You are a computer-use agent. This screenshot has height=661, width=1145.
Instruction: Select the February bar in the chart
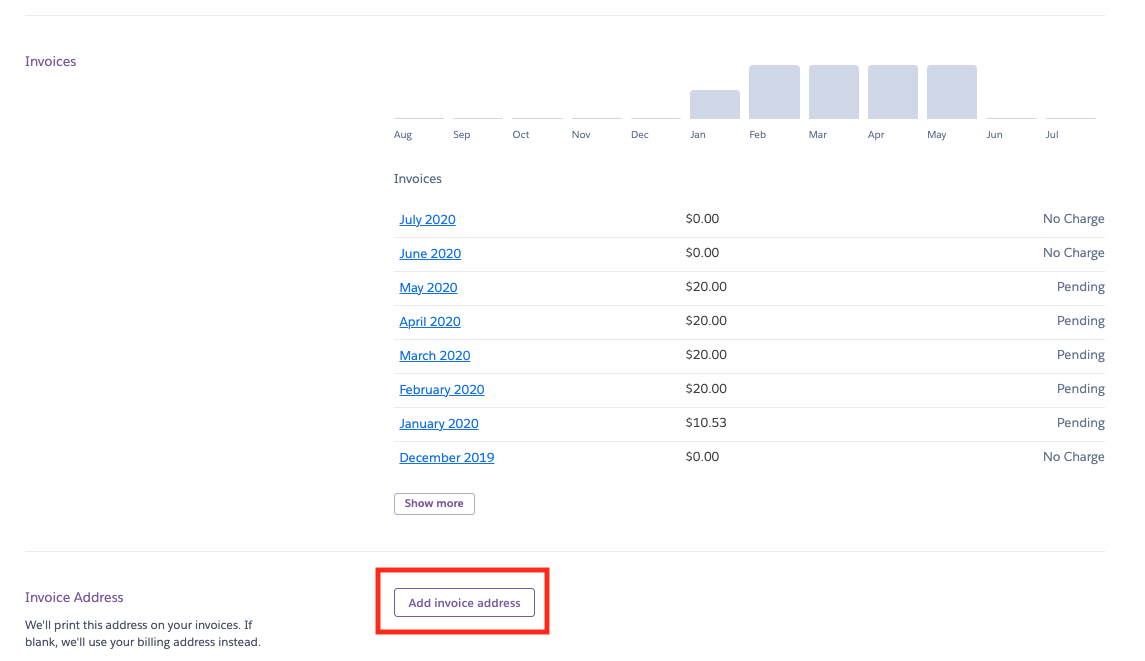click(774, 92)
